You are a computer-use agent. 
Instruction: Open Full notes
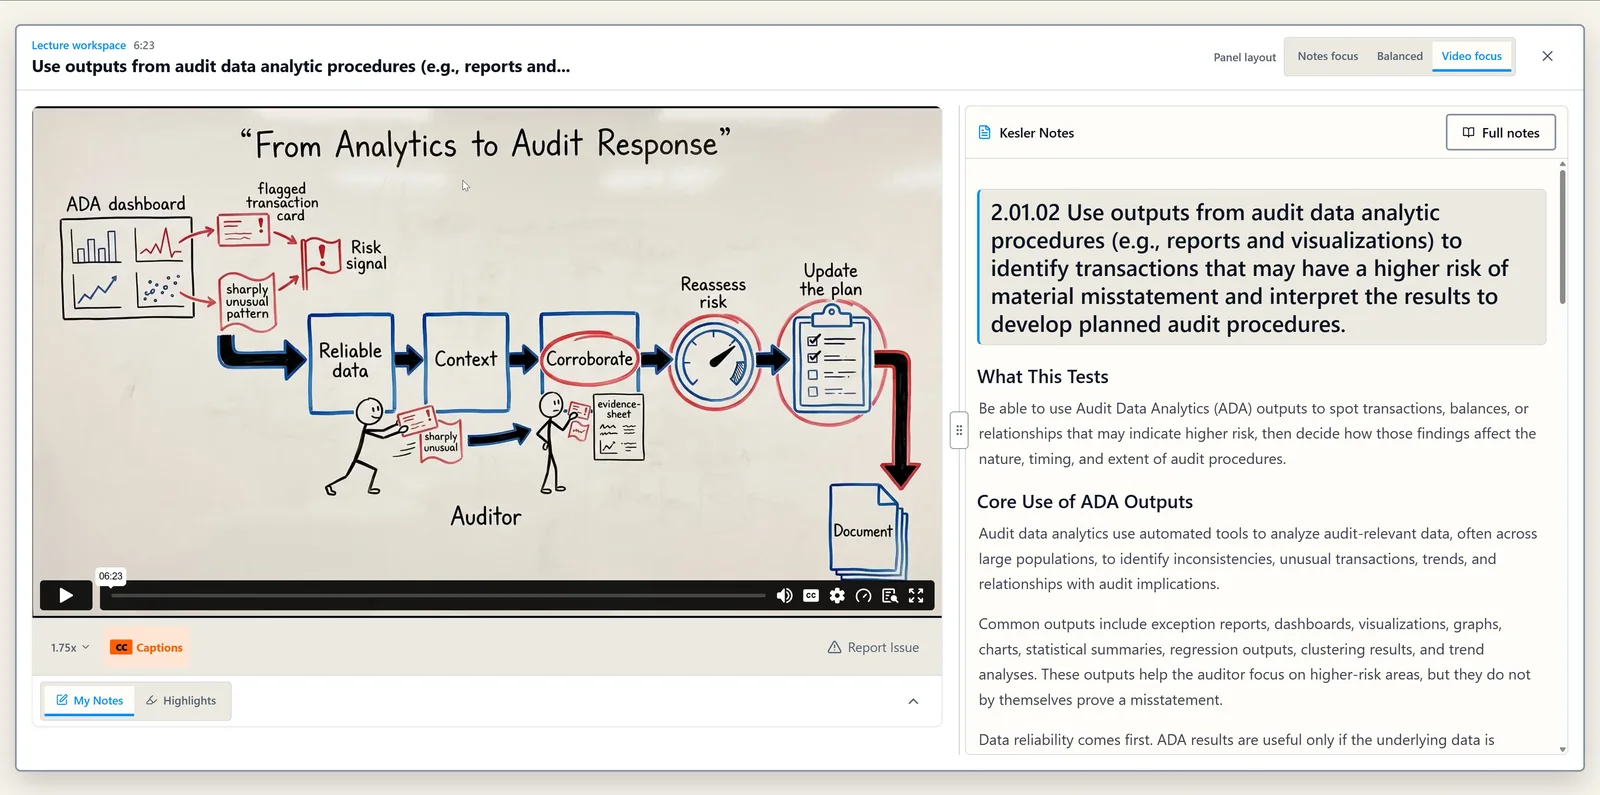coord(1501,133)
